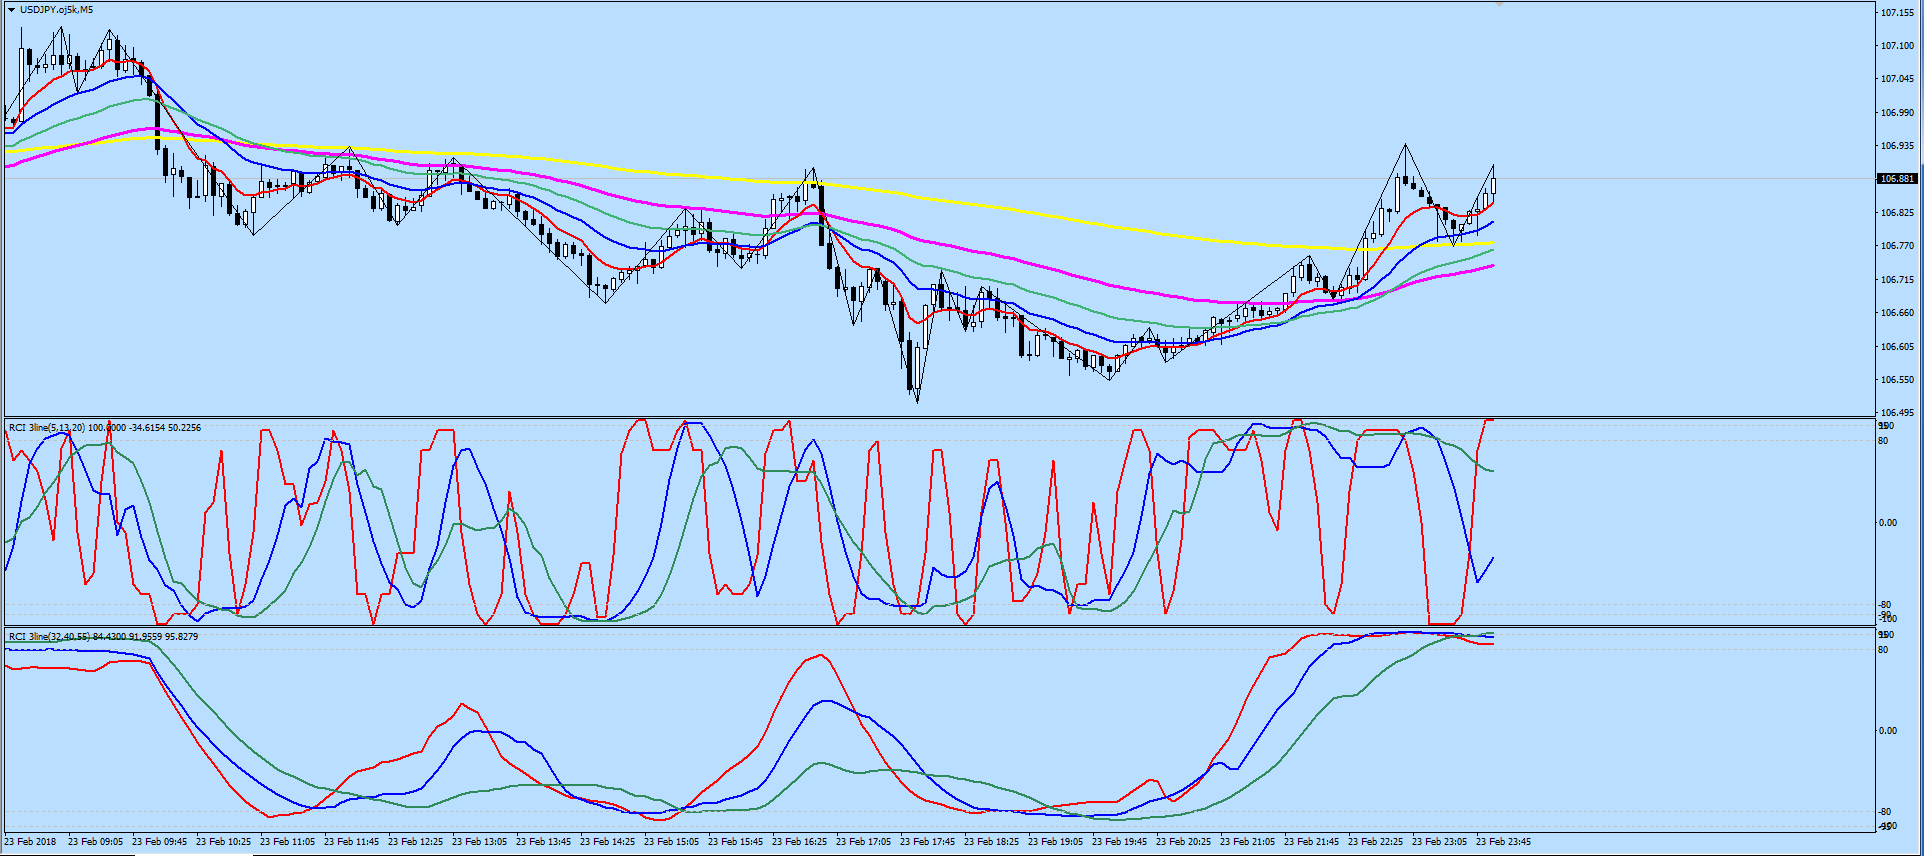Click price scale value 106.770
Viewport: 1924px width, 856px height.
[x=1897, y=246]
